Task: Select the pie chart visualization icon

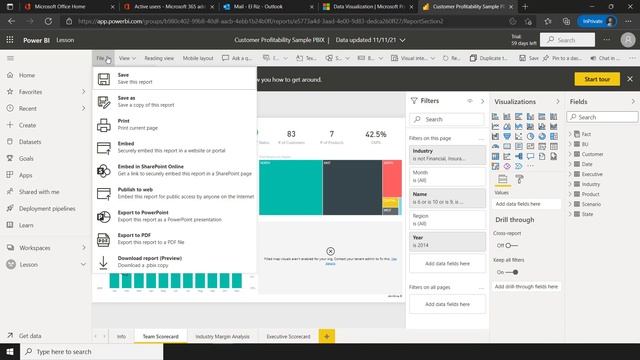Action: tap(530, 136)
